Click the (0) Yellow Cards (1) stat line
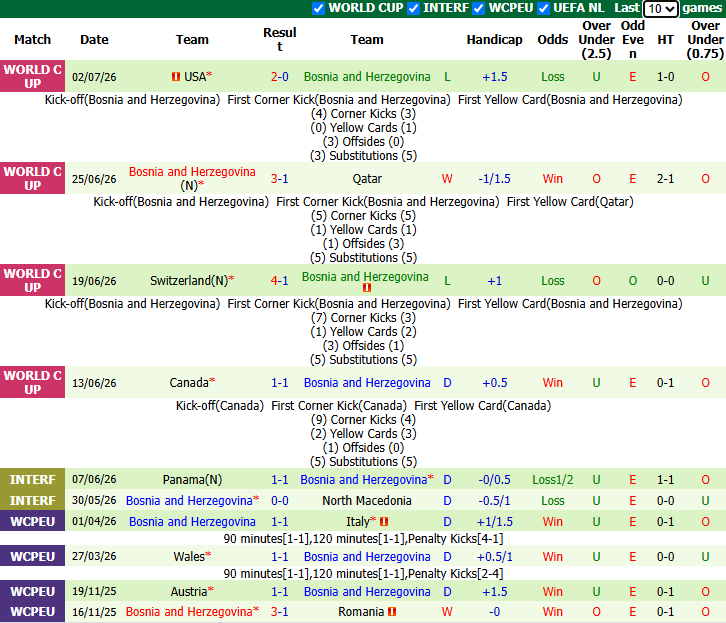Viewport: 726px width, 623px height. [363, 128]
